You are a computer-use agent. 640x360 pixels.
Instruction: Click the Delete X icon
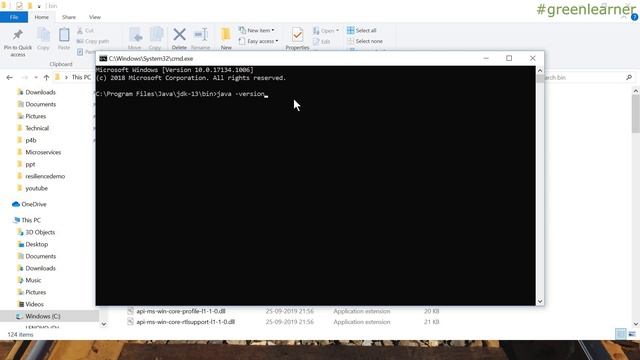[x=179, y=35]
